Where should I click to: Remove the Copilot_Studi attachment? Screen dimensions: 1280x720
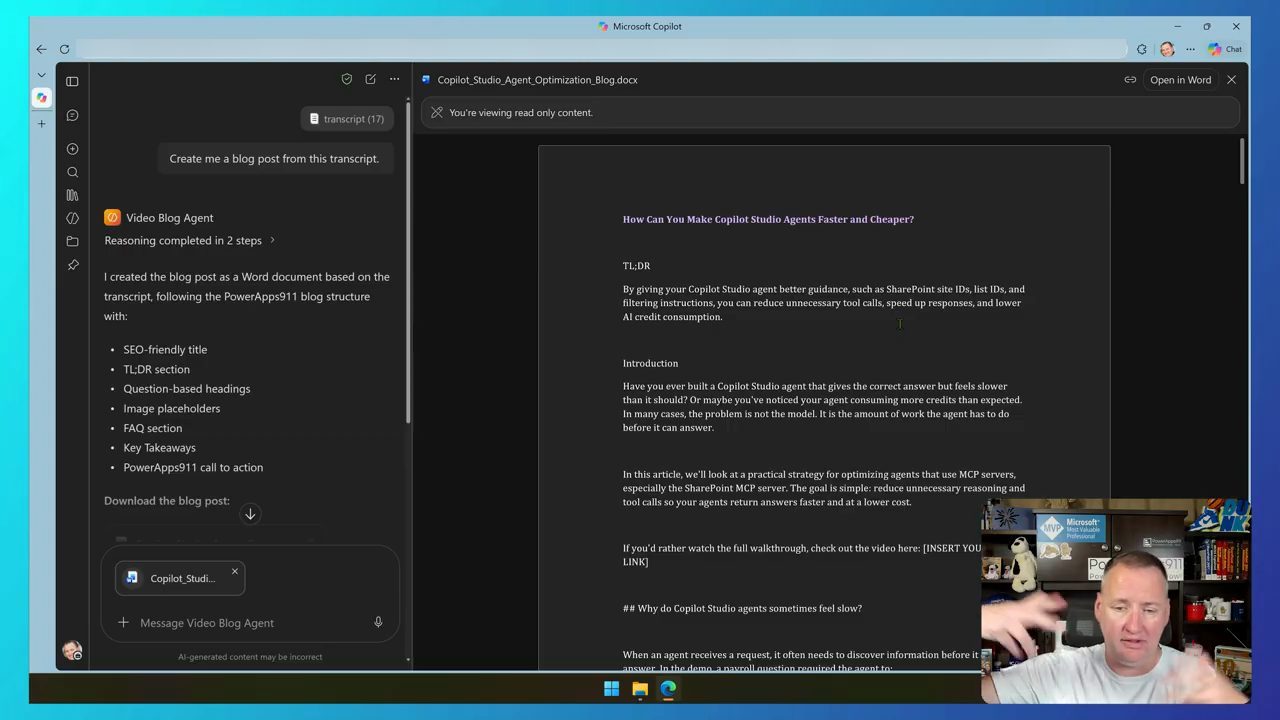click(235, 571)
